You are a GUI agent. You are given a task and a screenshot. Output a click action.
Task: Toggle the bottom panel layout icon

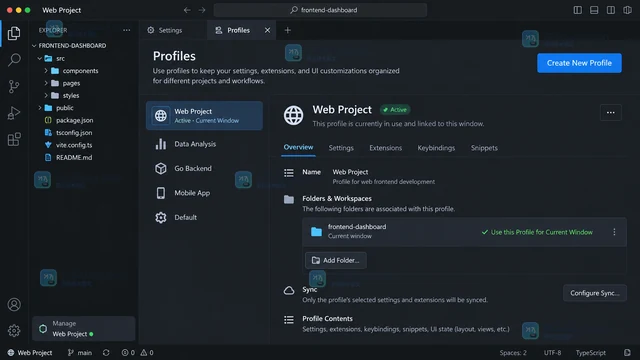(594, 10)
